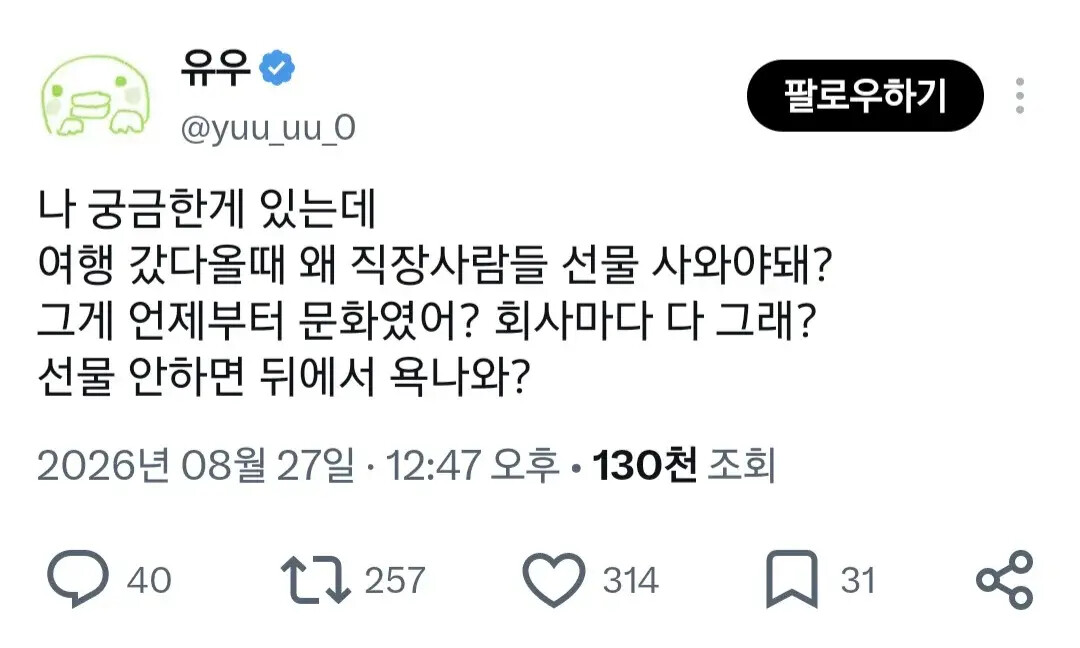Click the reply speech bubble icon
This screenshot has height=648, width=1080.
78,578
